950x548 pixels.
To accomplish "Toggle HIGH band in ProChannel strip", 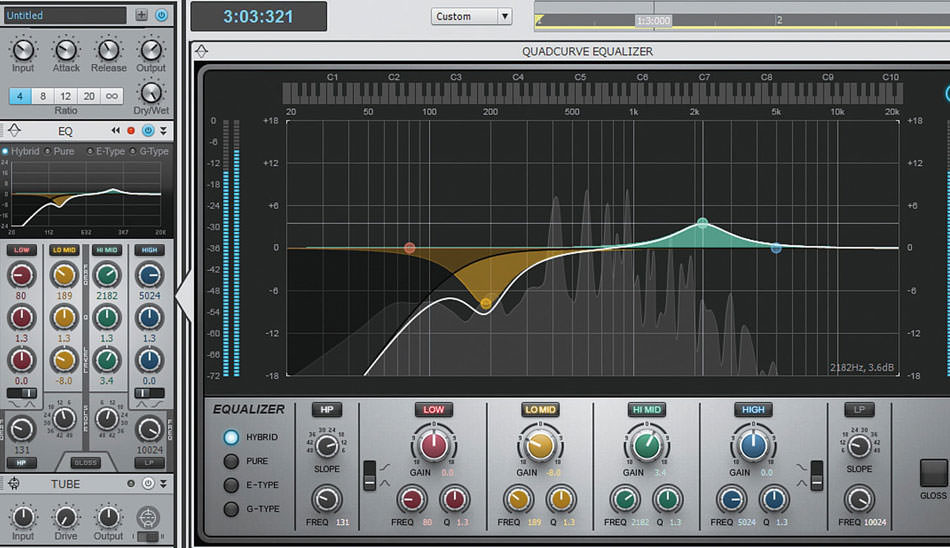I will 149,250.
